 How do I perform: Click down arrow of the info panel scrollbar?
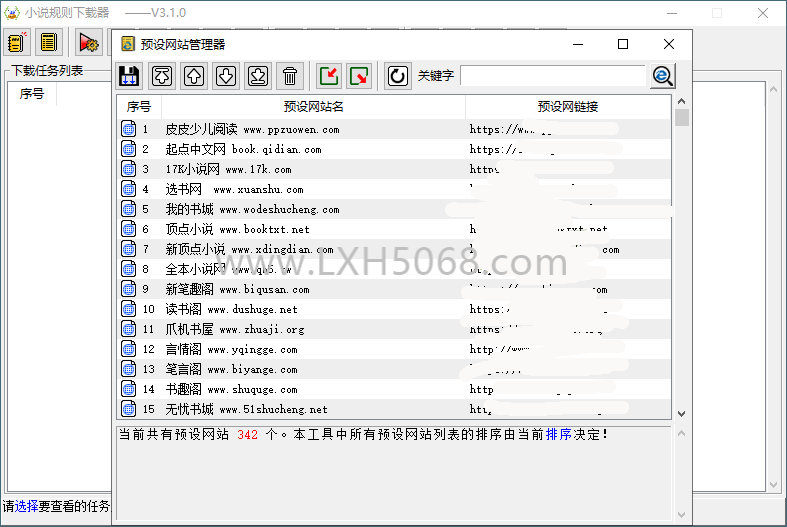point(681,514)
